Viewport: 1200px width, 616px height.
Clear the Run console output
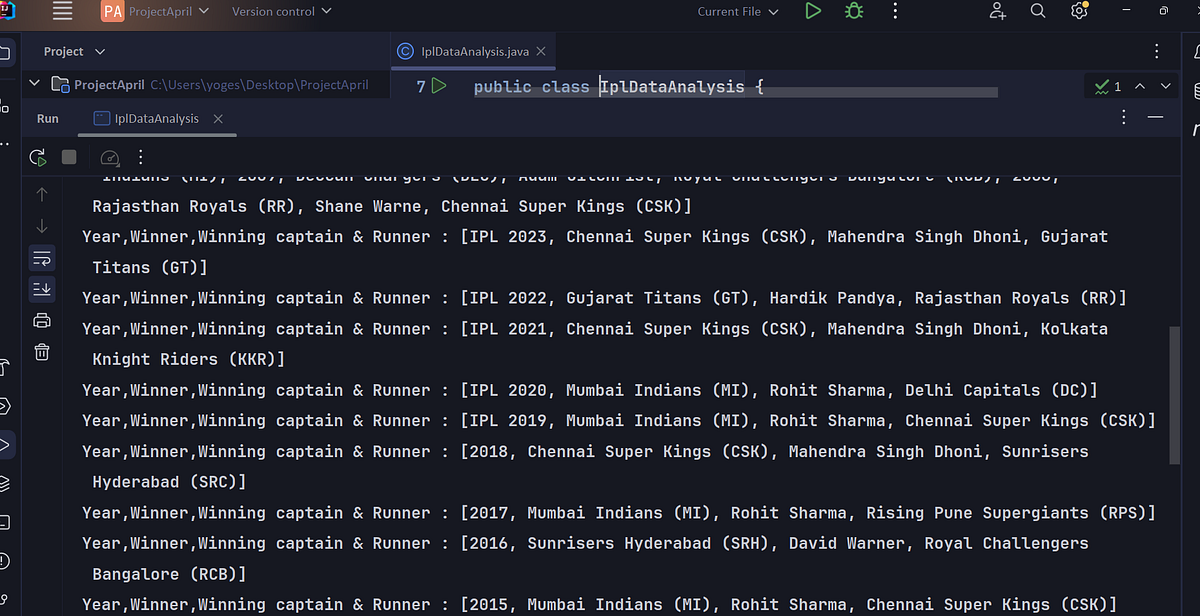(x=41, y=352)
